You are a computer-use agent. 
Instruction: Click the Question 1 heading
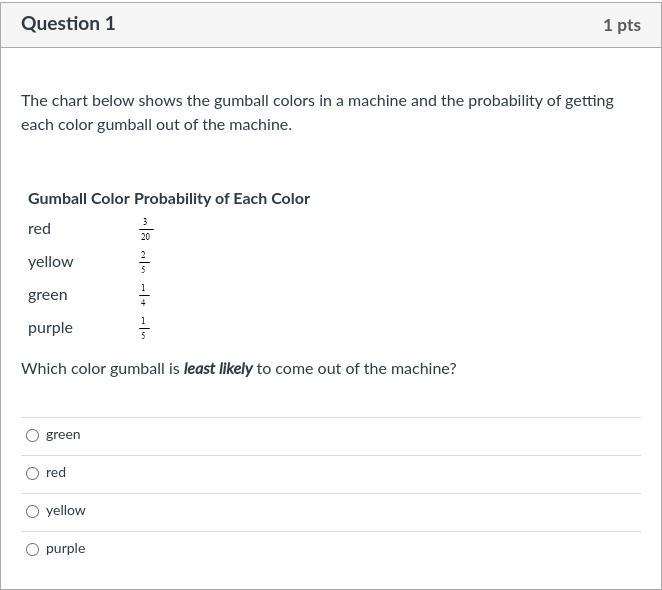coord(68,24)
